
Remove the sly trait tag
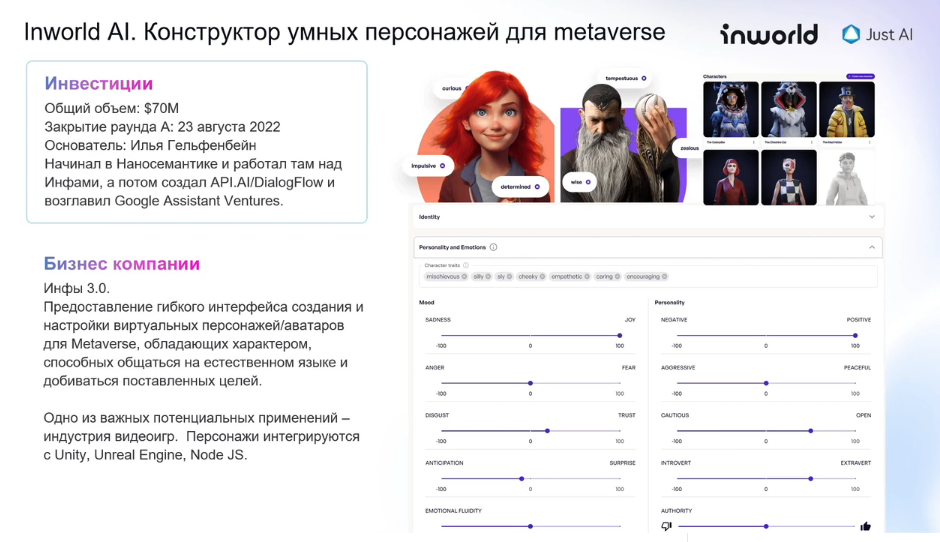510,277
